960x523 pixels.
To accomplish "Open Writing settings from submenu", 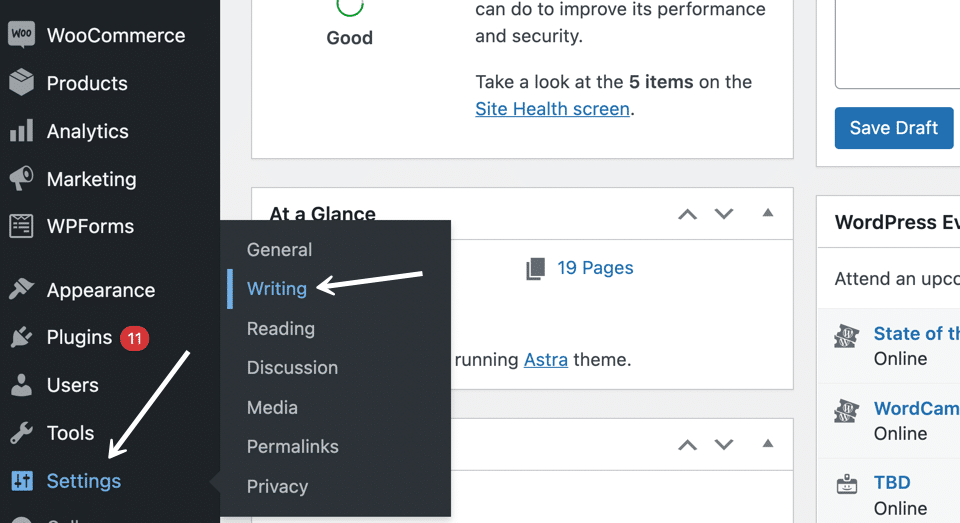I will pyautogui.click(x=277, y=289).
